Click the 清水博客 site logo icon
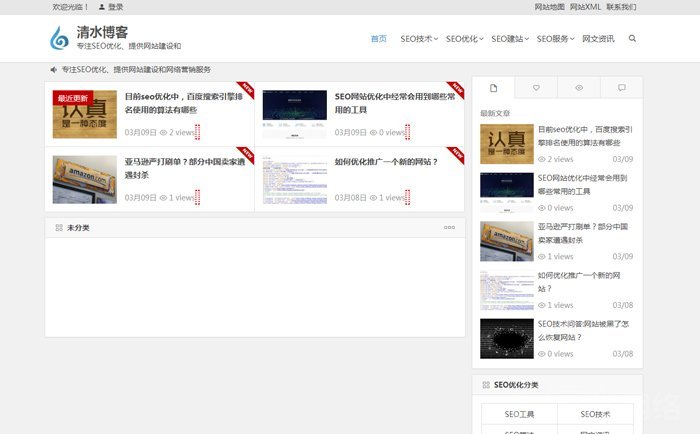 point(61,39)
